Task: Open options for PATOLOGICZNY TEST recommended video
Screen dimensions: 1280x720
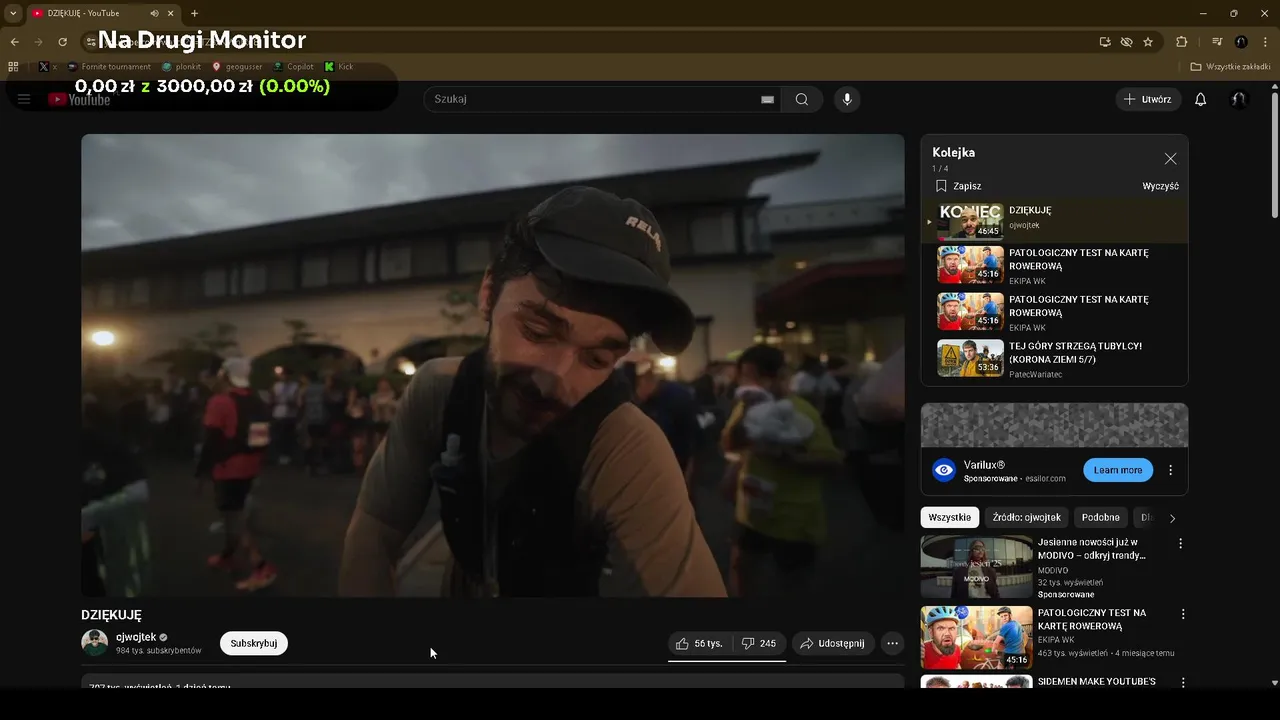Action: [1183, 614]
